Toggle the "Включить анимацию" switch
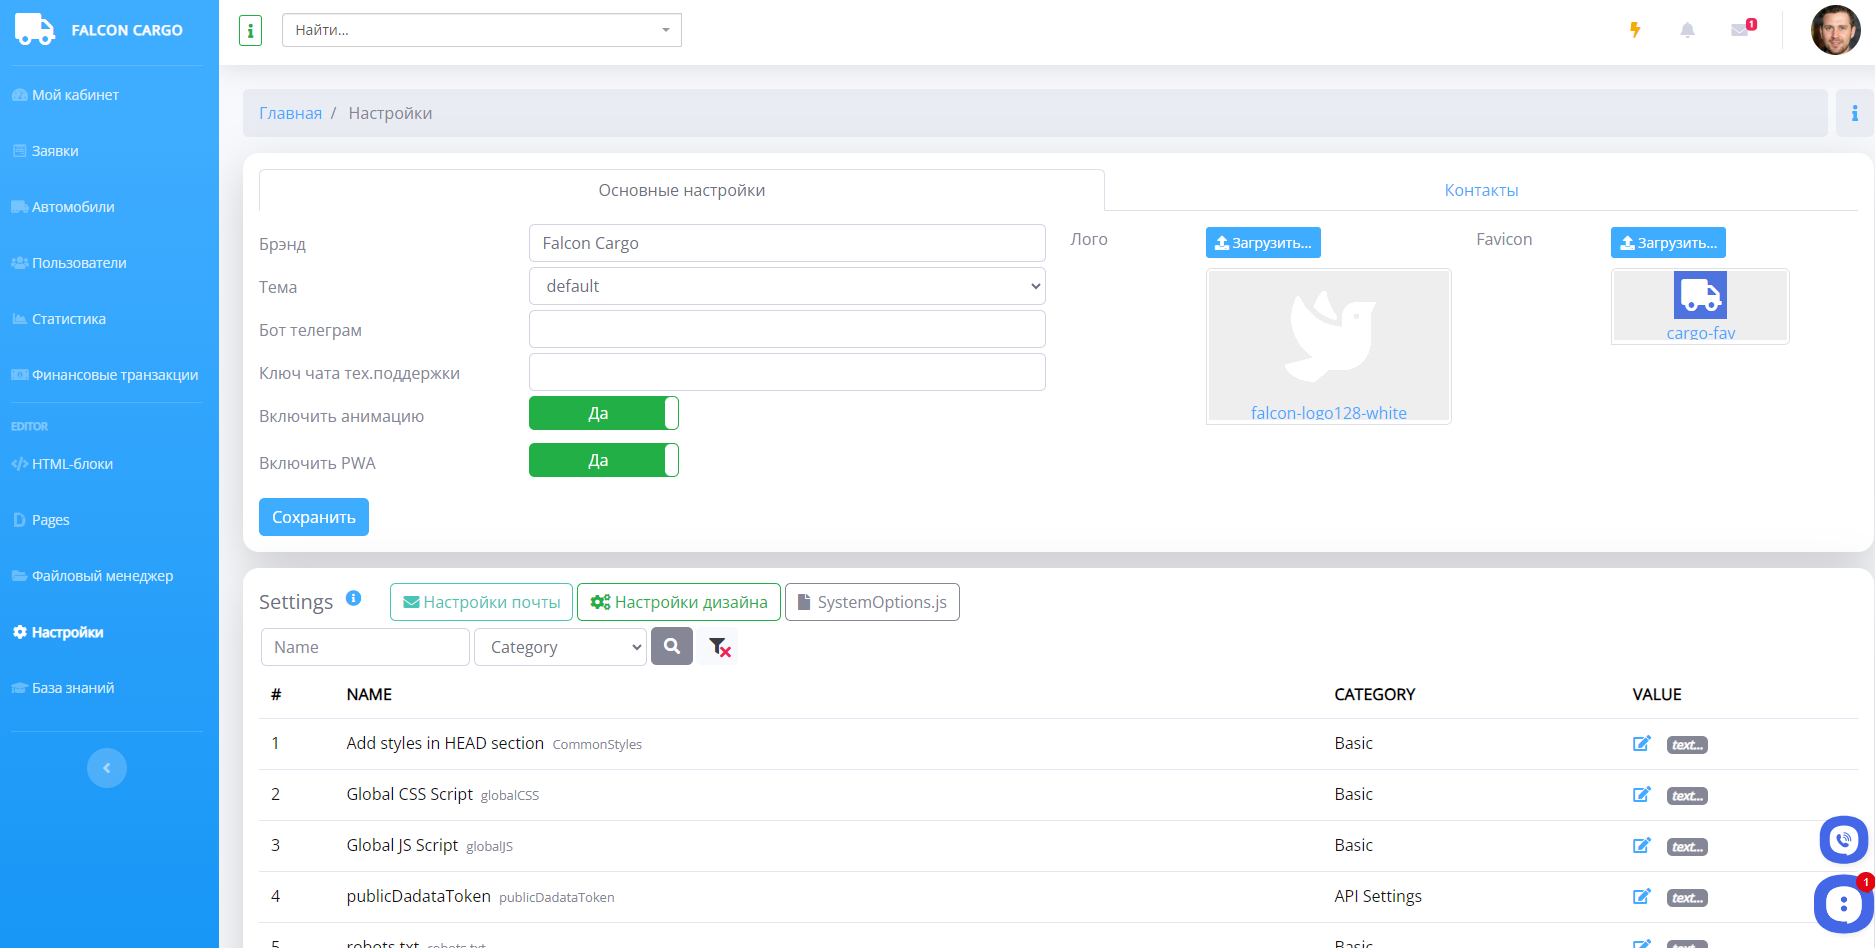The image size is (1875, 948). pos(603,414)
